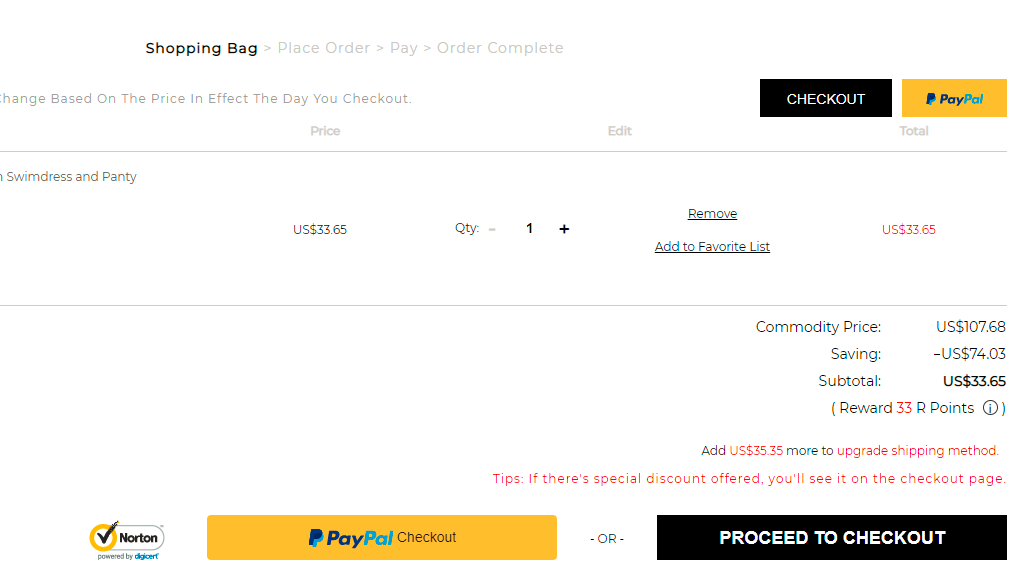
Task: Pay using the wide PayPal Checkout button
Action: (382, 537)
